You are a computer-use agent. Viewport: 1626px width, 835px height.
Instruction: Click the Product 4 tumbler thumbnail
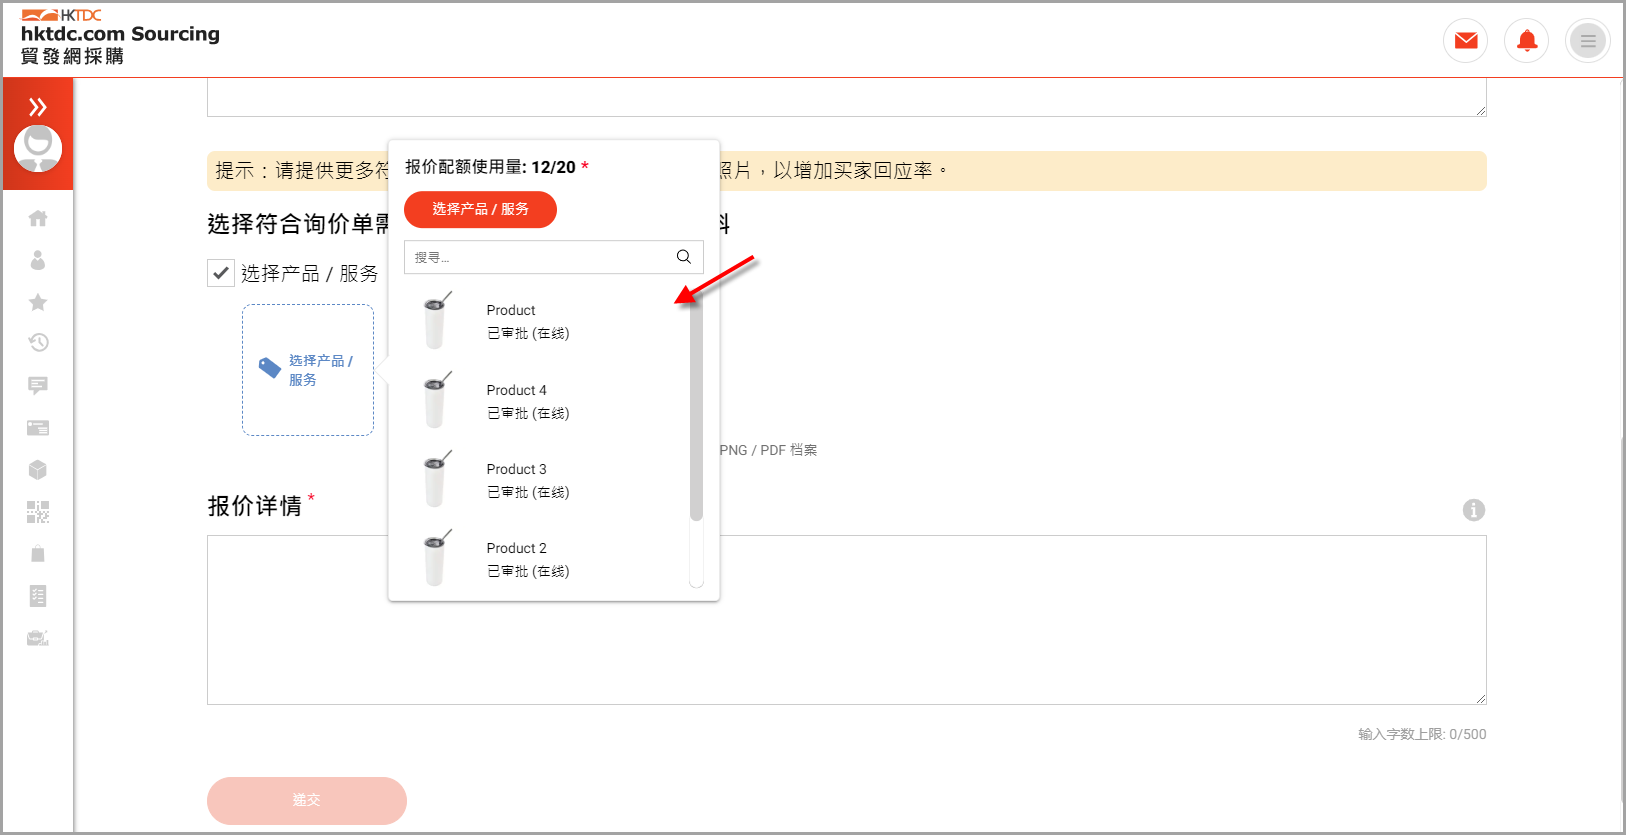point(436,400)
